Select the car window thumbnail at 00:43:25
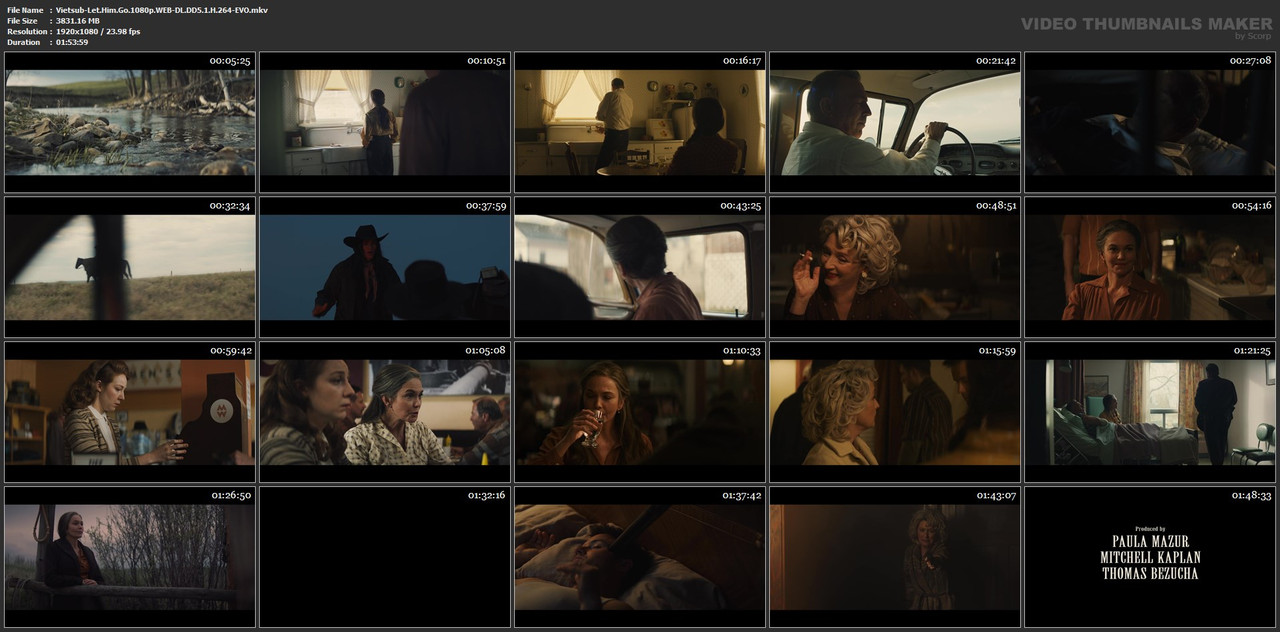The image size is (1280, 632). pos(640,267)
